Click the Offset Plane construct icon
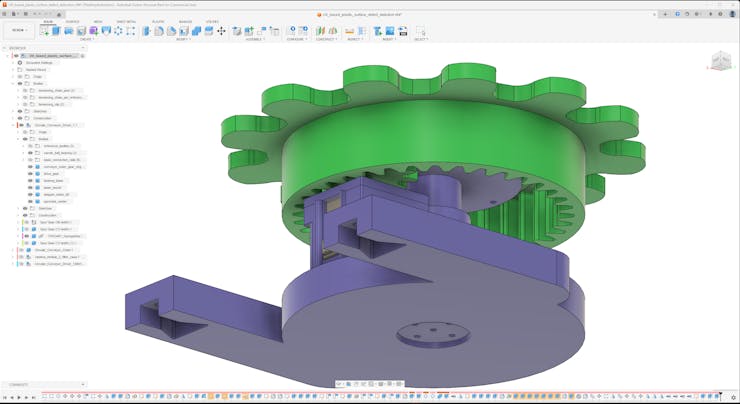This screenshot has height=404, width=740. pos(320,31)
